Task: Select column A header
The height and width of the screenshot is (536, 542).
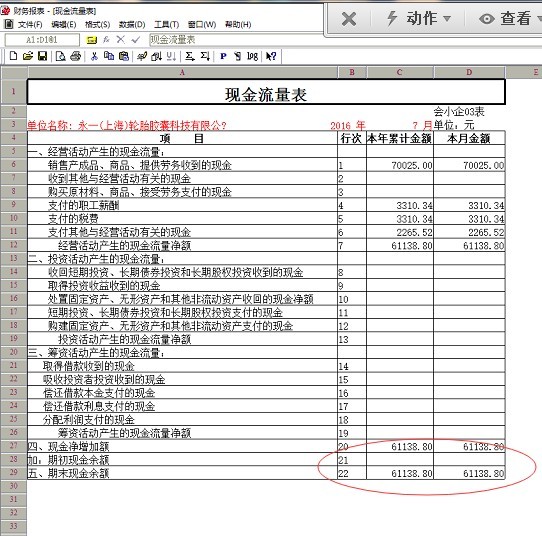Action: (182, 72)
